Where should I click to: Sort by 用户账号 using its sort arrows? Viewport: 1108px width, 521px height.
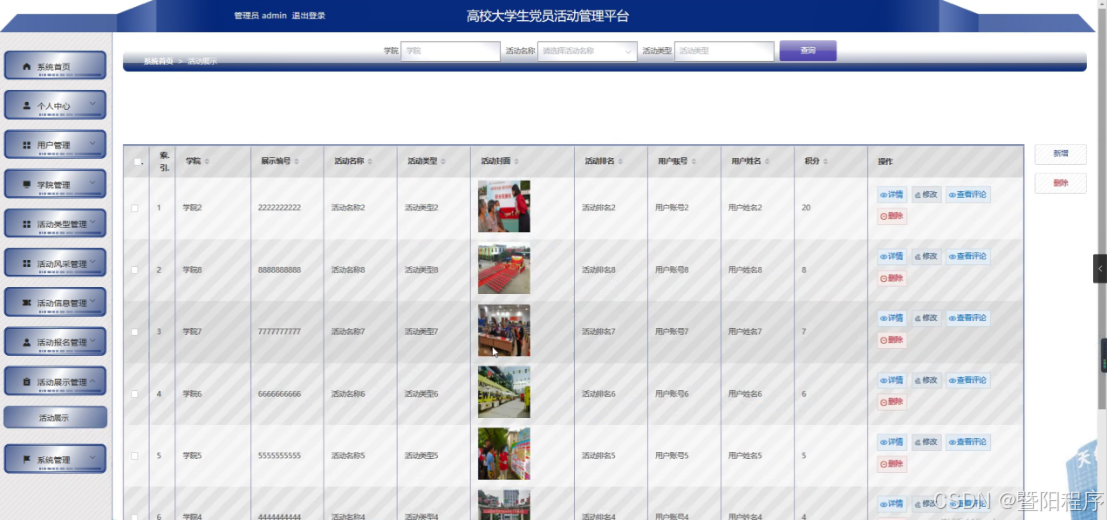(x=694, y=161)
